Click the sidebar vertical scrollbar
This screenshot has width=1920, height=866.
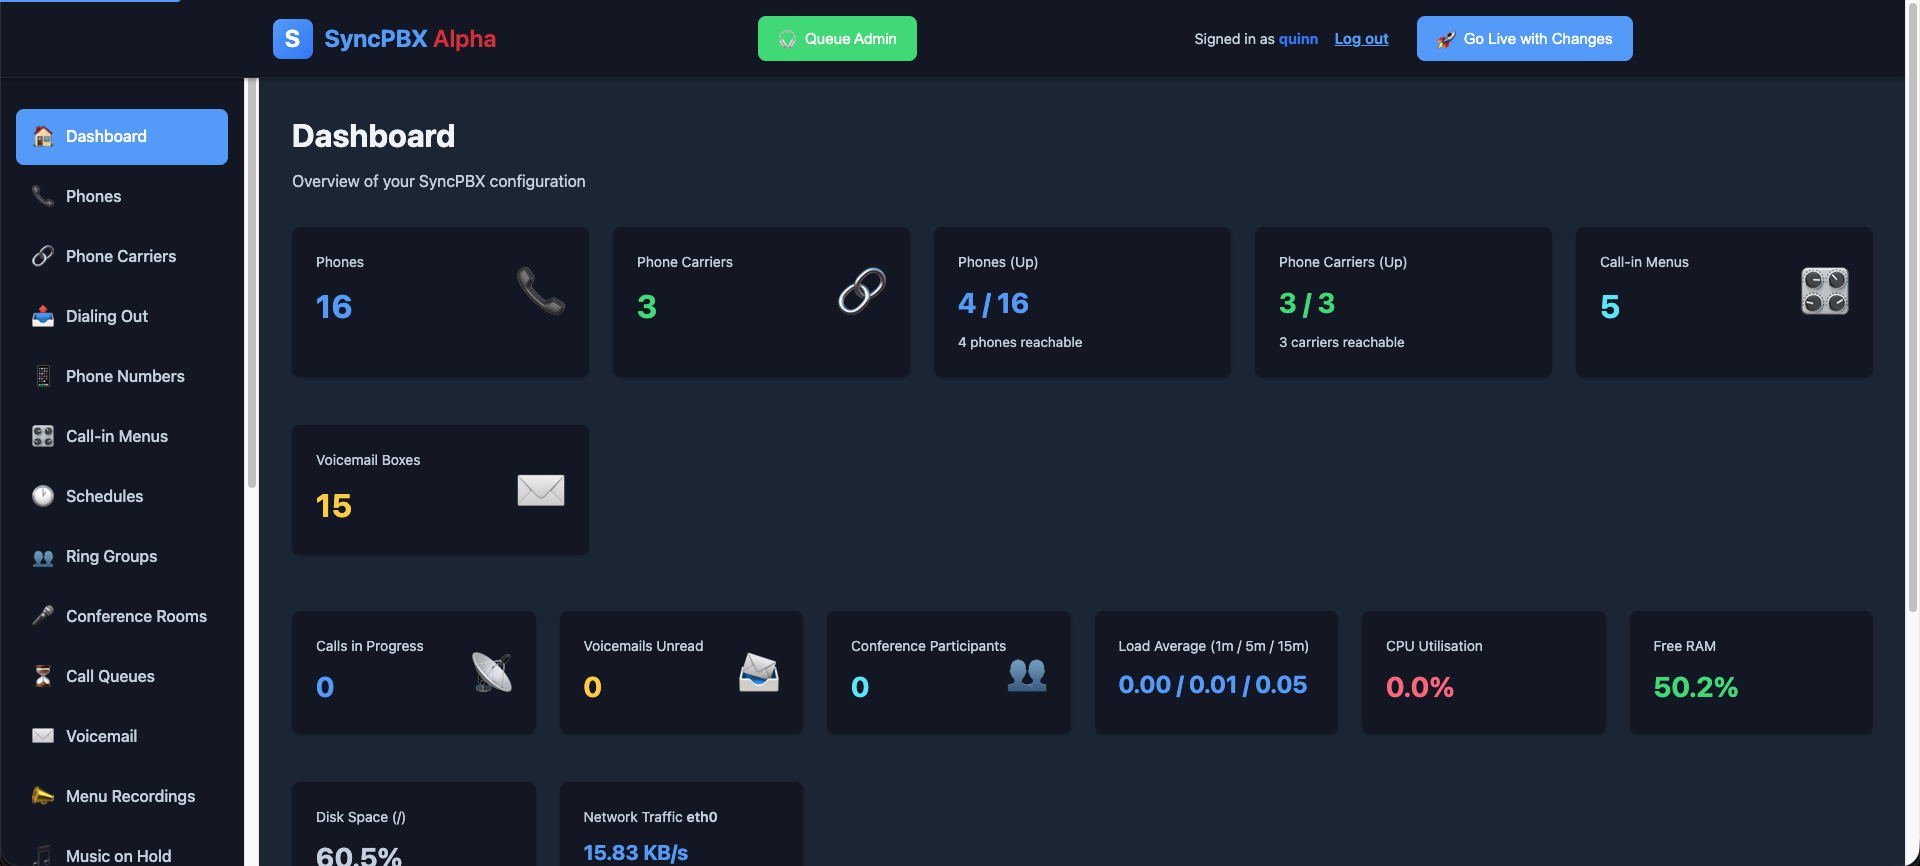pos(252,283)
